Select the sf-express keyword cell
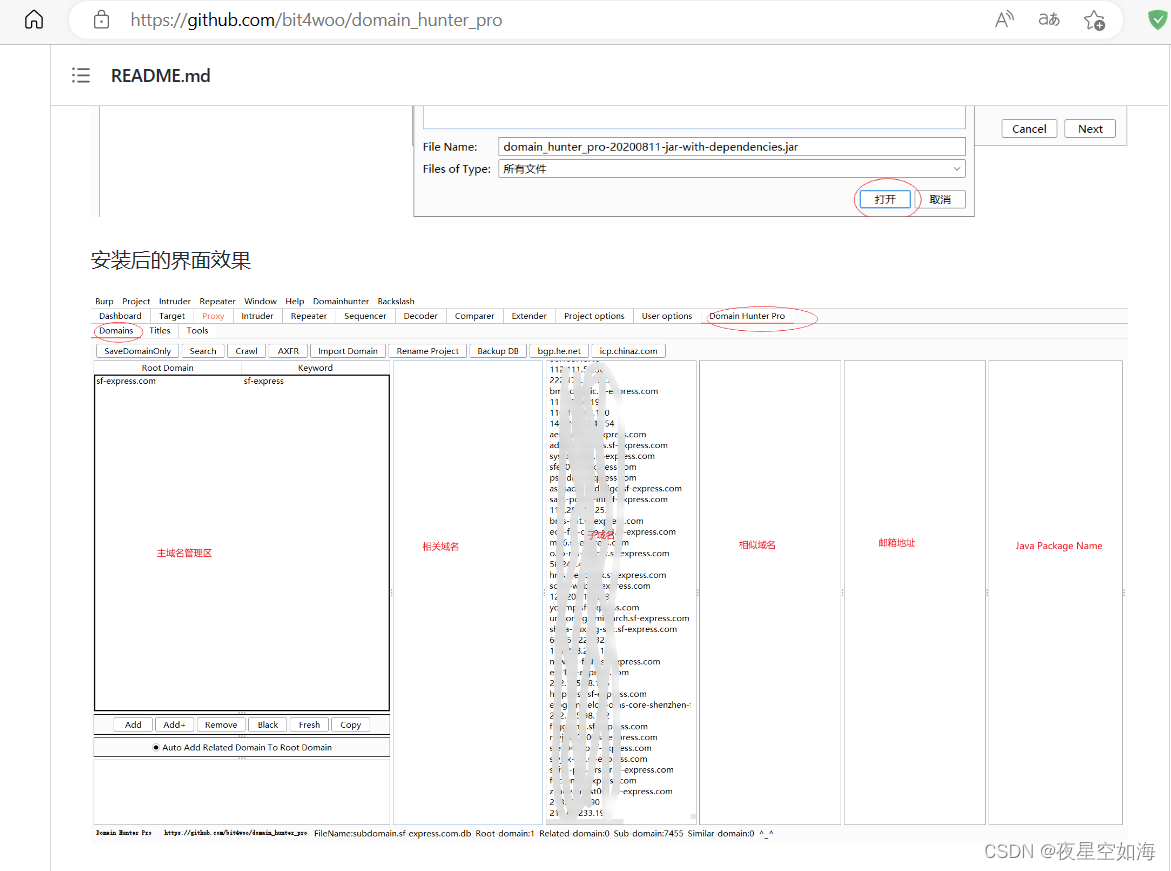 tap(315, 381)
